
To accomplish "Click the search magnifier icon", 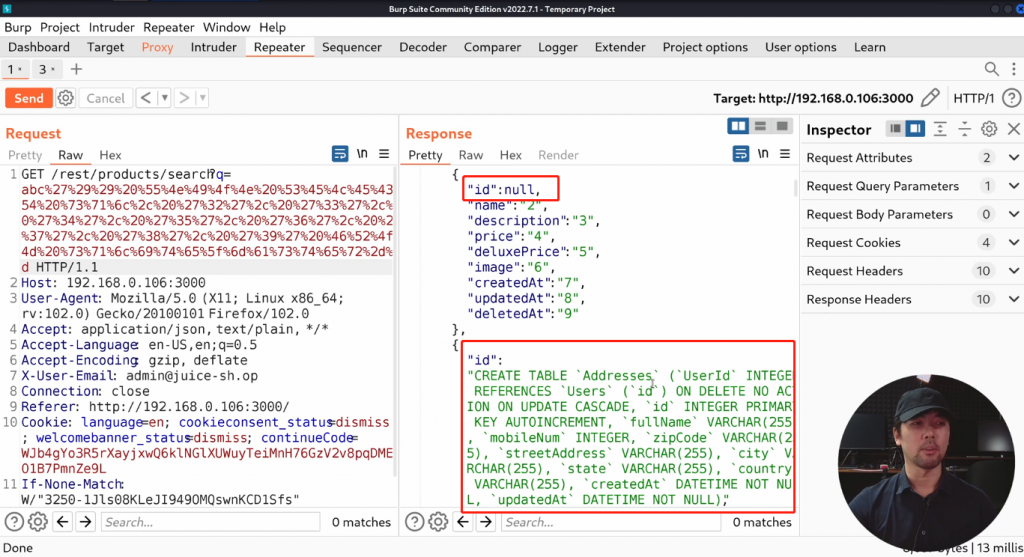I will pyautogui.click(x=991, y=69).
